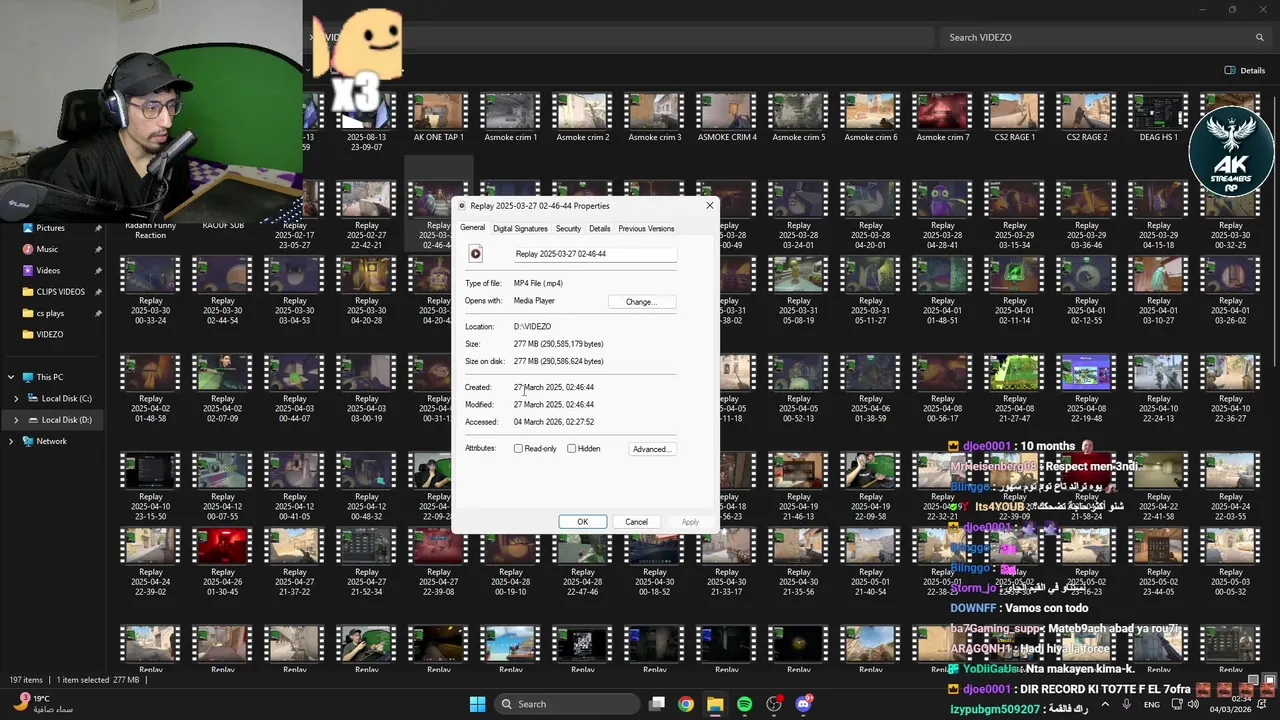Screen dimensions: 1280x720
Task: Open Spotify from the taskbar
Action: [744, 704]
